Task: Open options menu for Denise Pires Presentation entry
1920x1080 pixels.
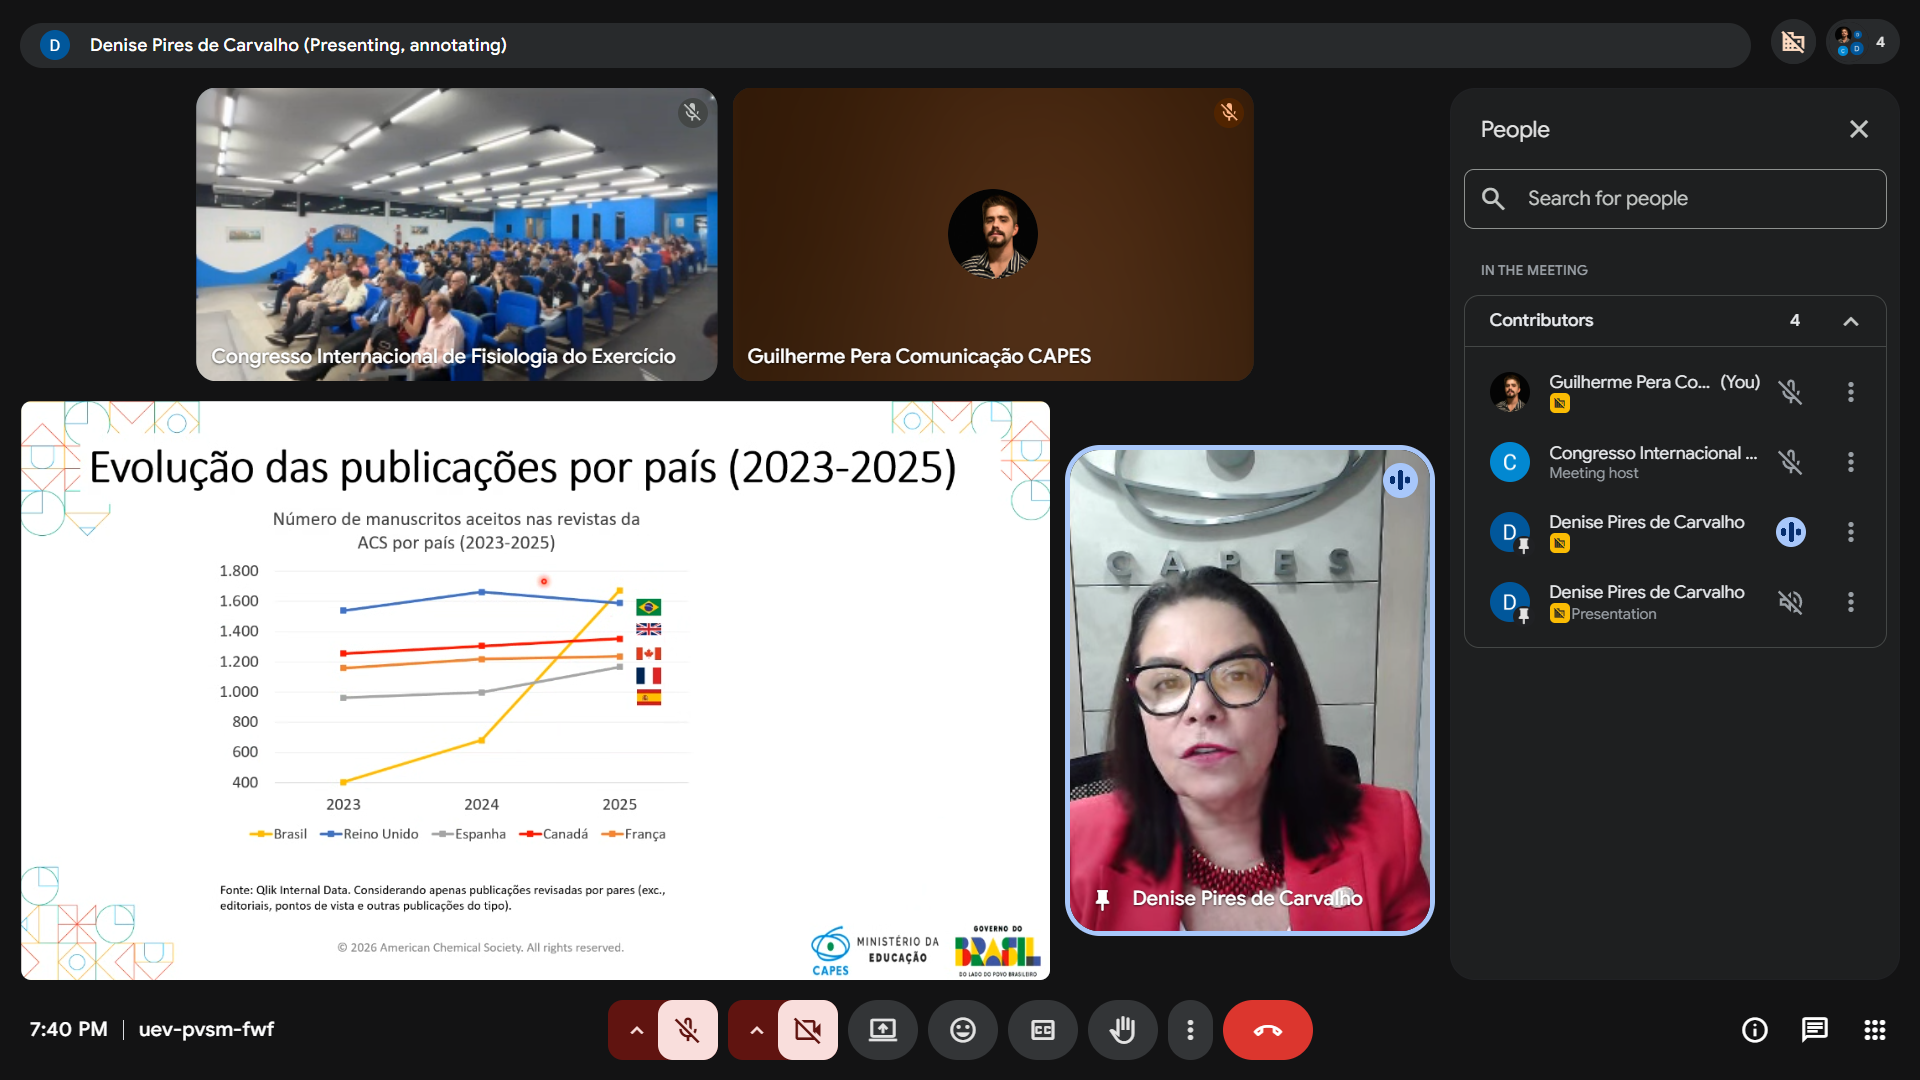Action: 1850,602
